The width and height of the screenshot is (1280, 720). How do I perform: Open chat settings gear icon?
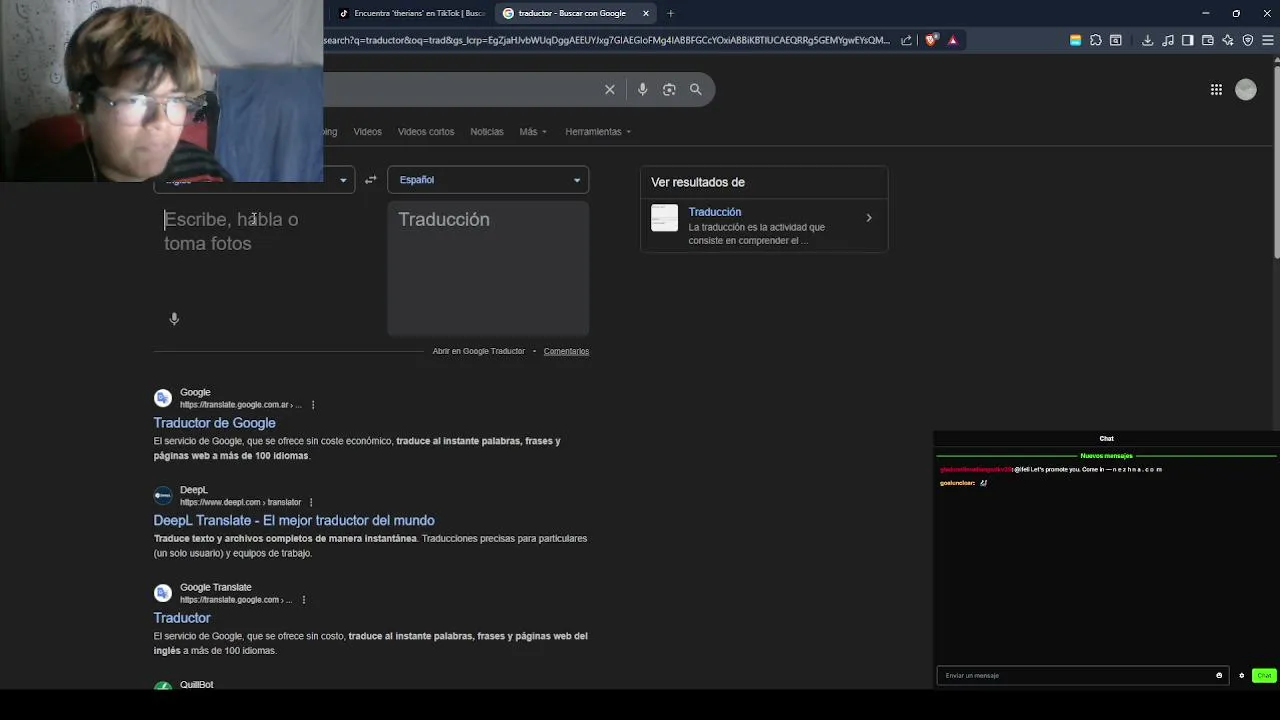coord(1242,675)
